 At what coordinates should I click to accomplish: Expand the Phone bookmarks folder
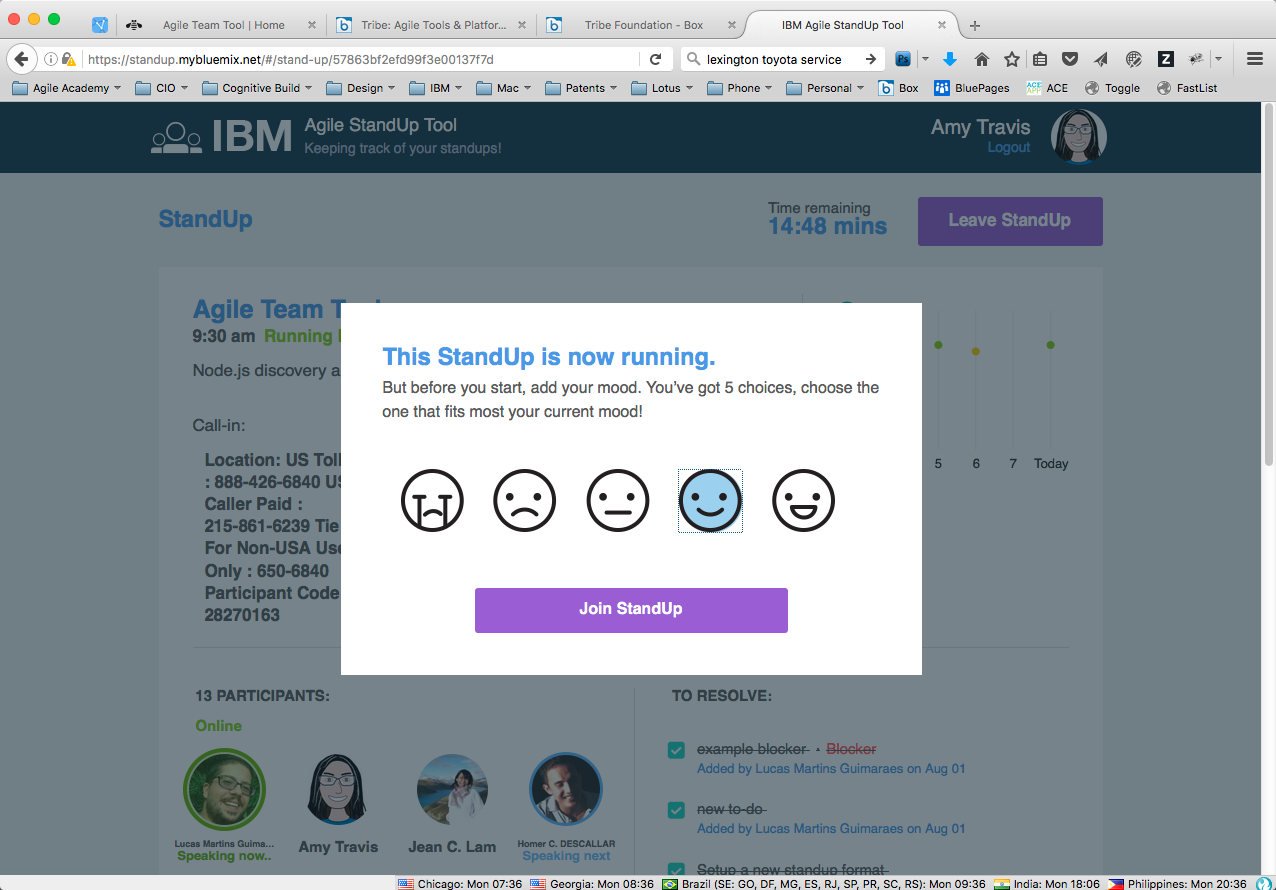[x=740, y=88]
